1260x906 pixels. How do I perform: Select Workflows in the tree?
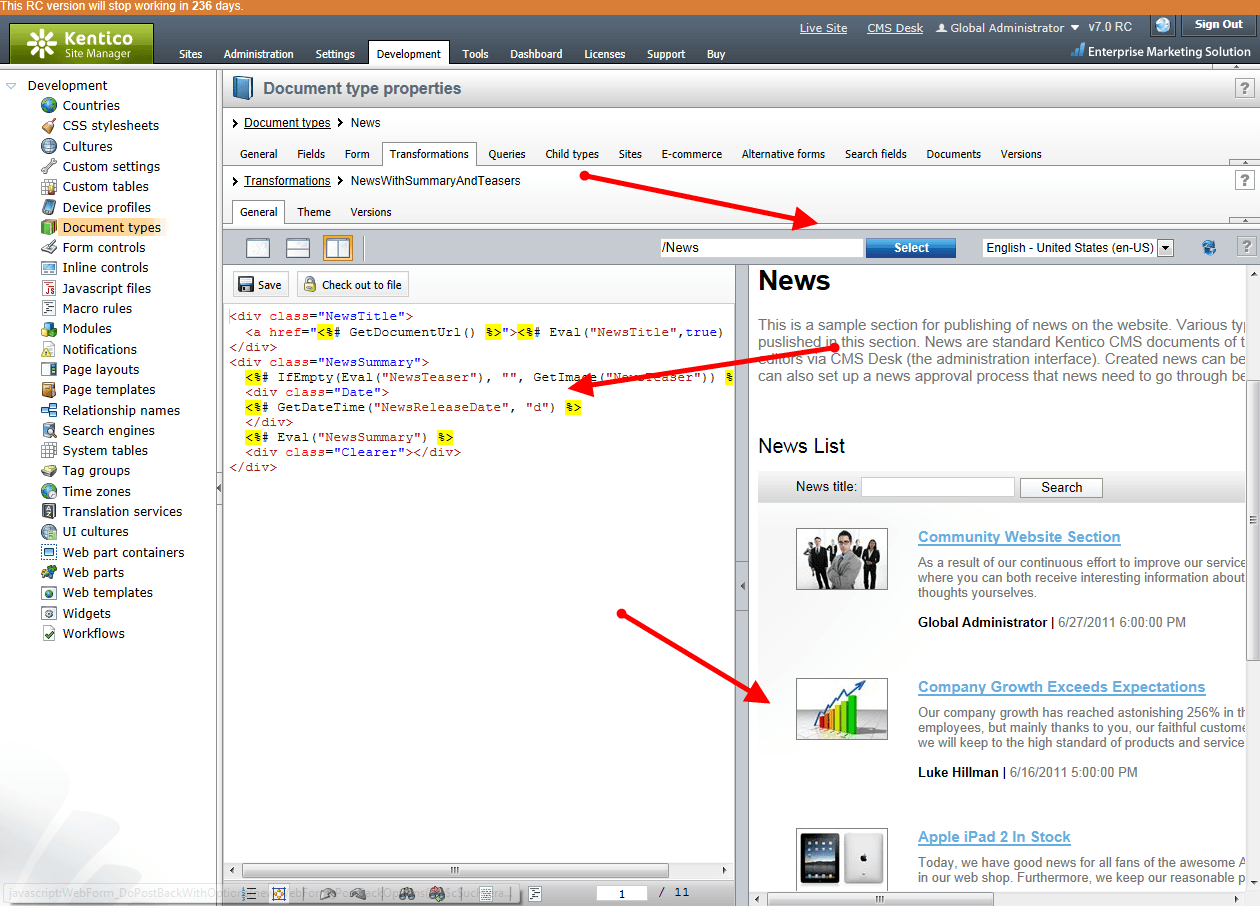[94, 634]
